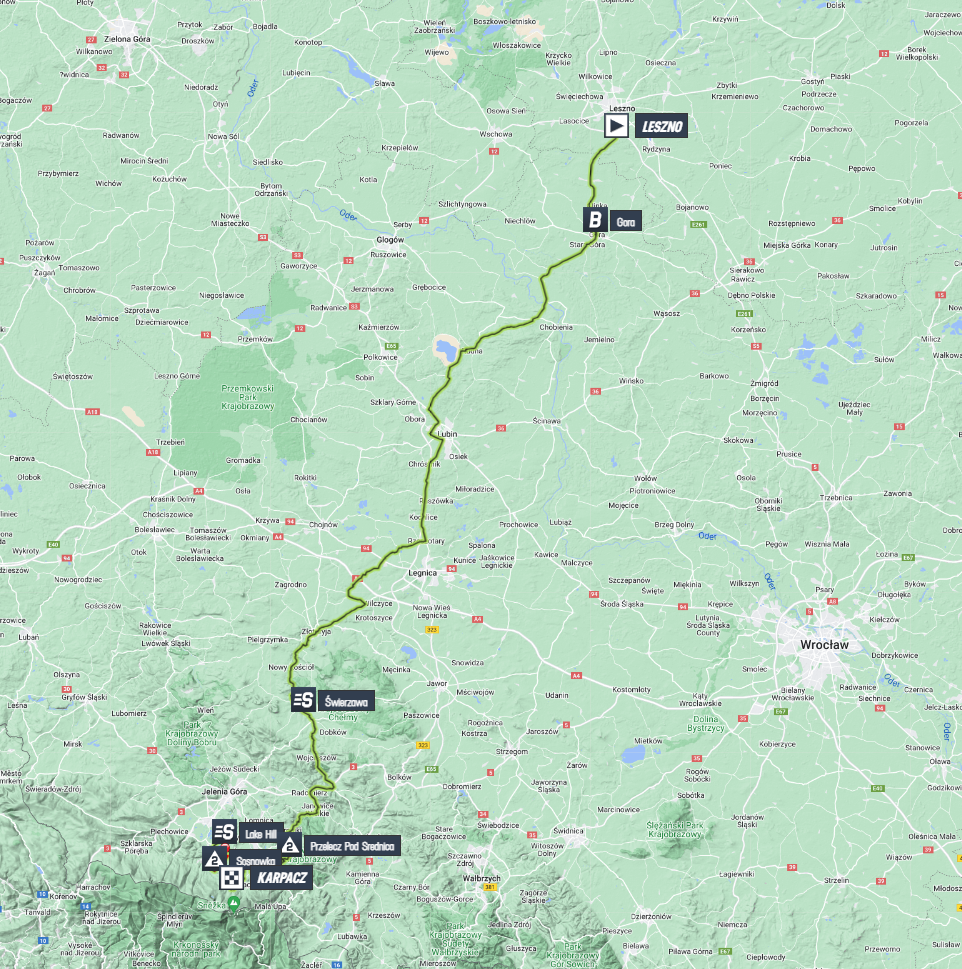Click the green Śnieżka mountain peak pin

(234, 903)
